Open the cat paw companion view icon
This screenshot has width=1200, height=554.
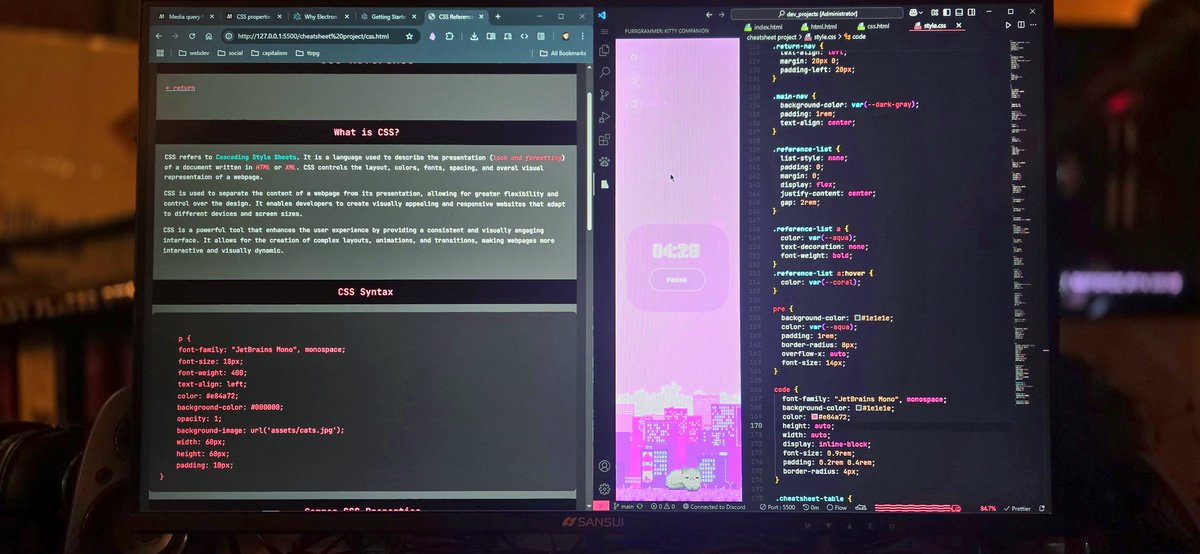tap(604, 161)
